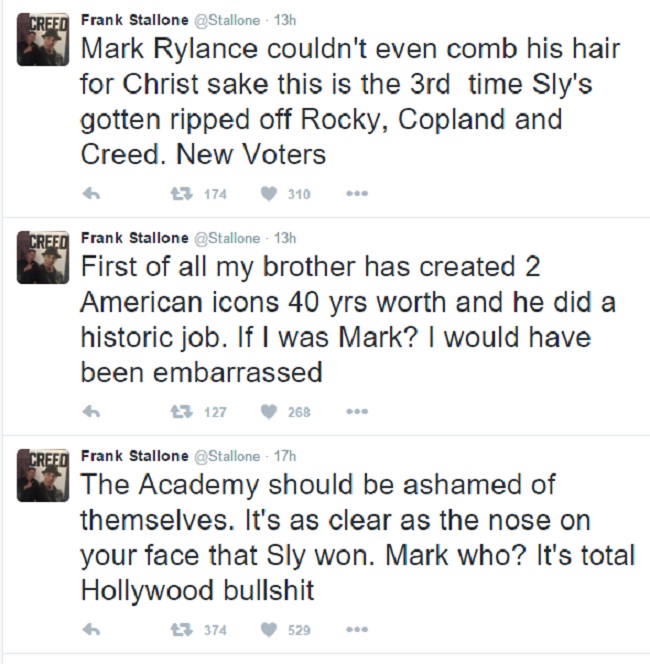
Task: Click @Stallone handle on the second tweet
Action: [x=229, y=237]
